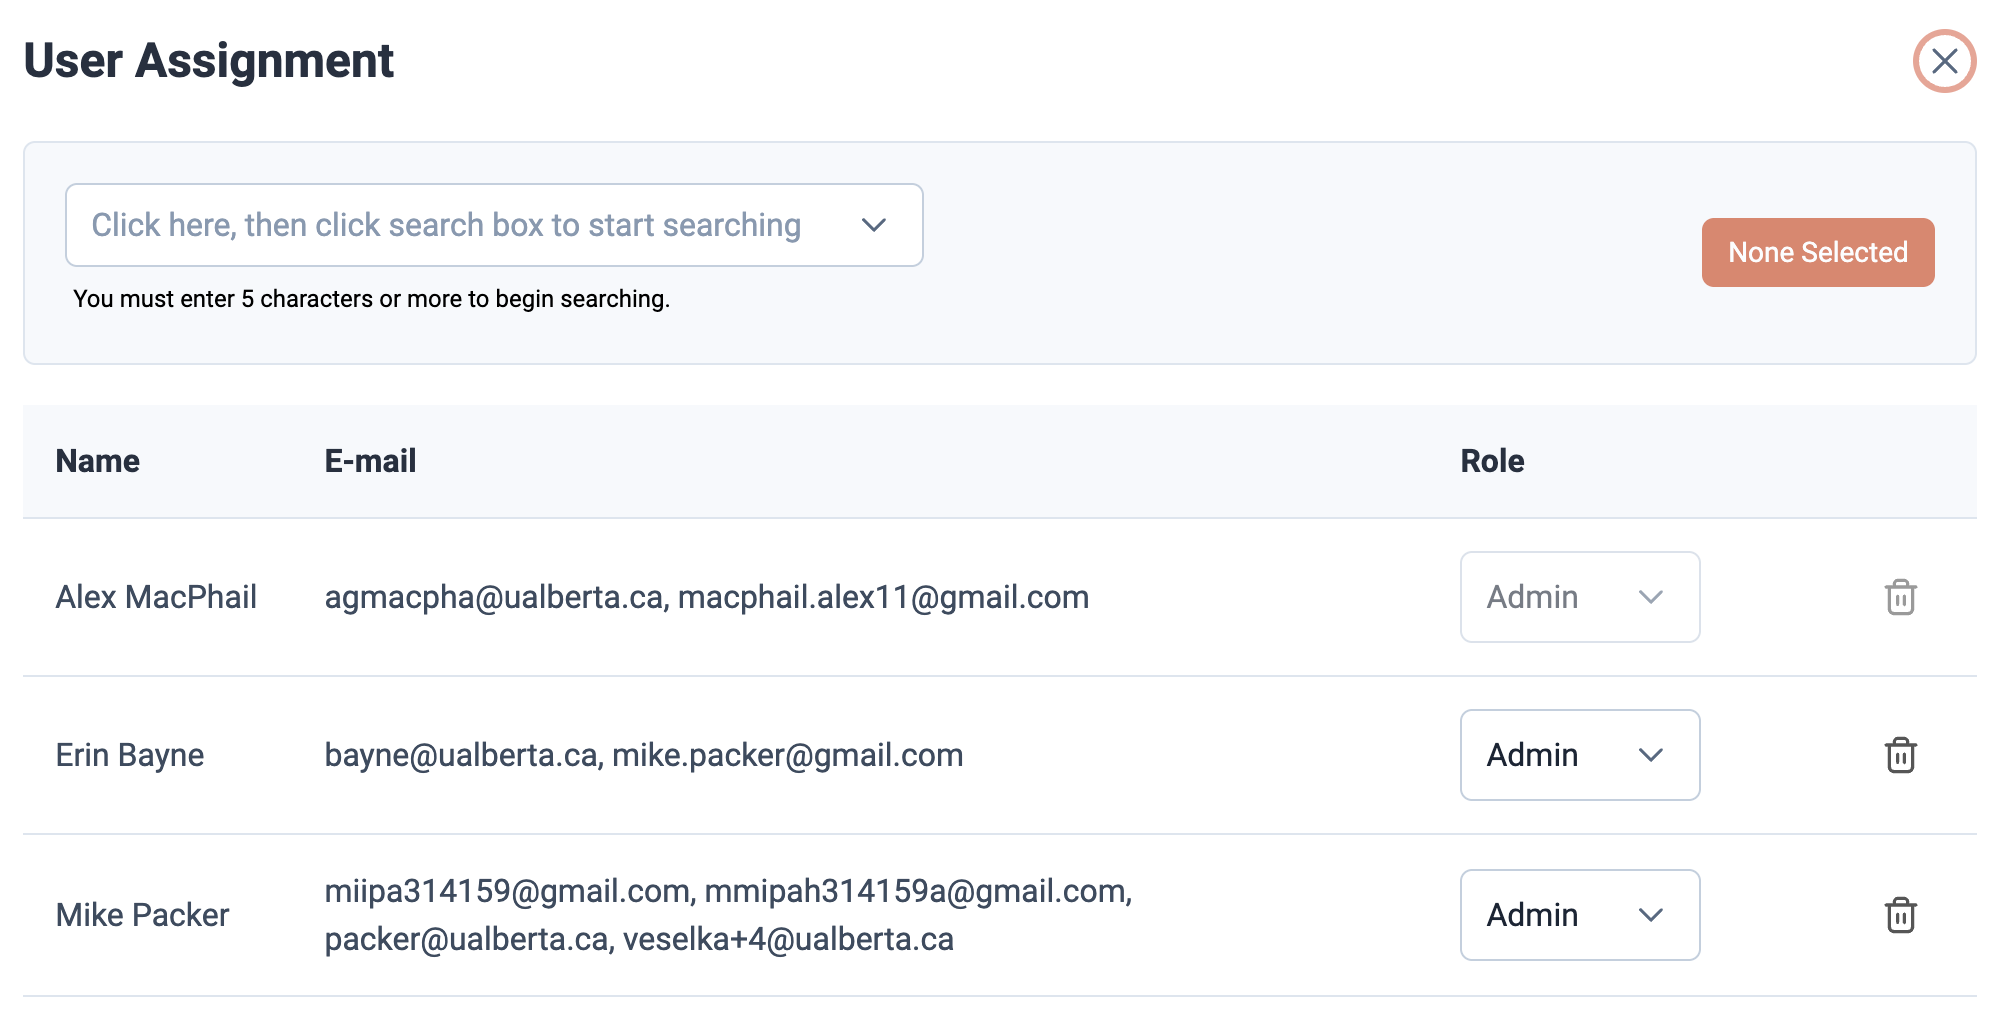Change Mike Packer's role via the dropdown
Image resolution: width=2006 pixels, height=1014 pixels.
(1579, 915)
